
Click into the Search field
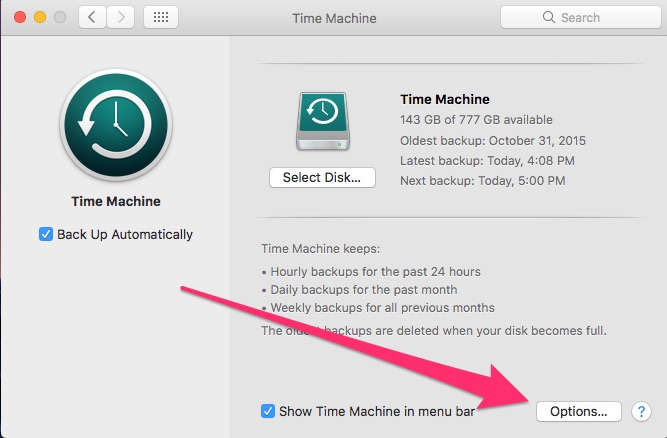[590, 18]
